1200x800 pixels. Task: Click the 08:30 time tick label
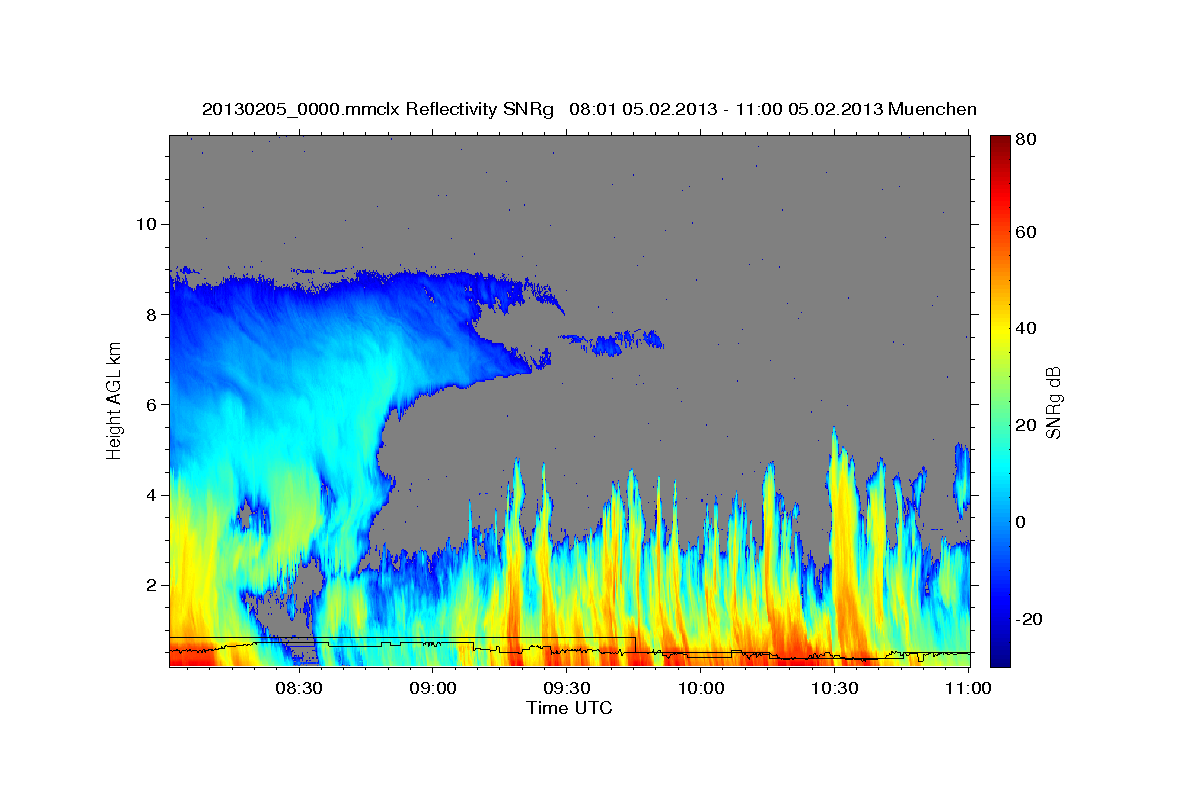point(299,688)
